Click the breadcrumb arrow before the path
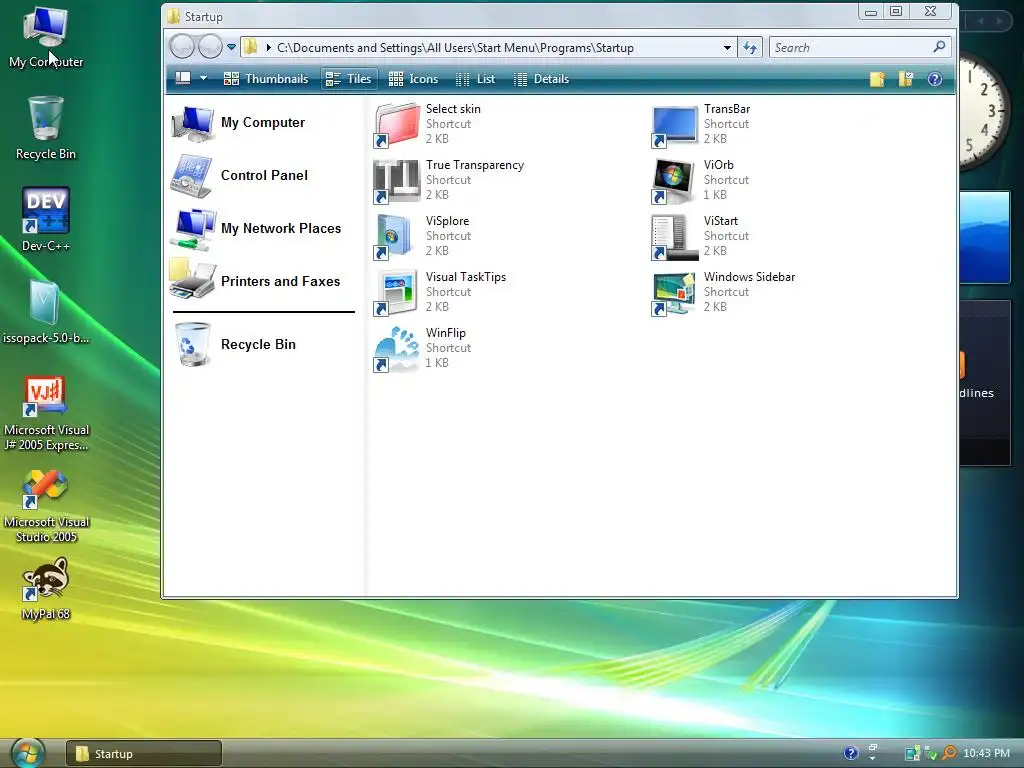1024x768 pixels. coord(268,48)
